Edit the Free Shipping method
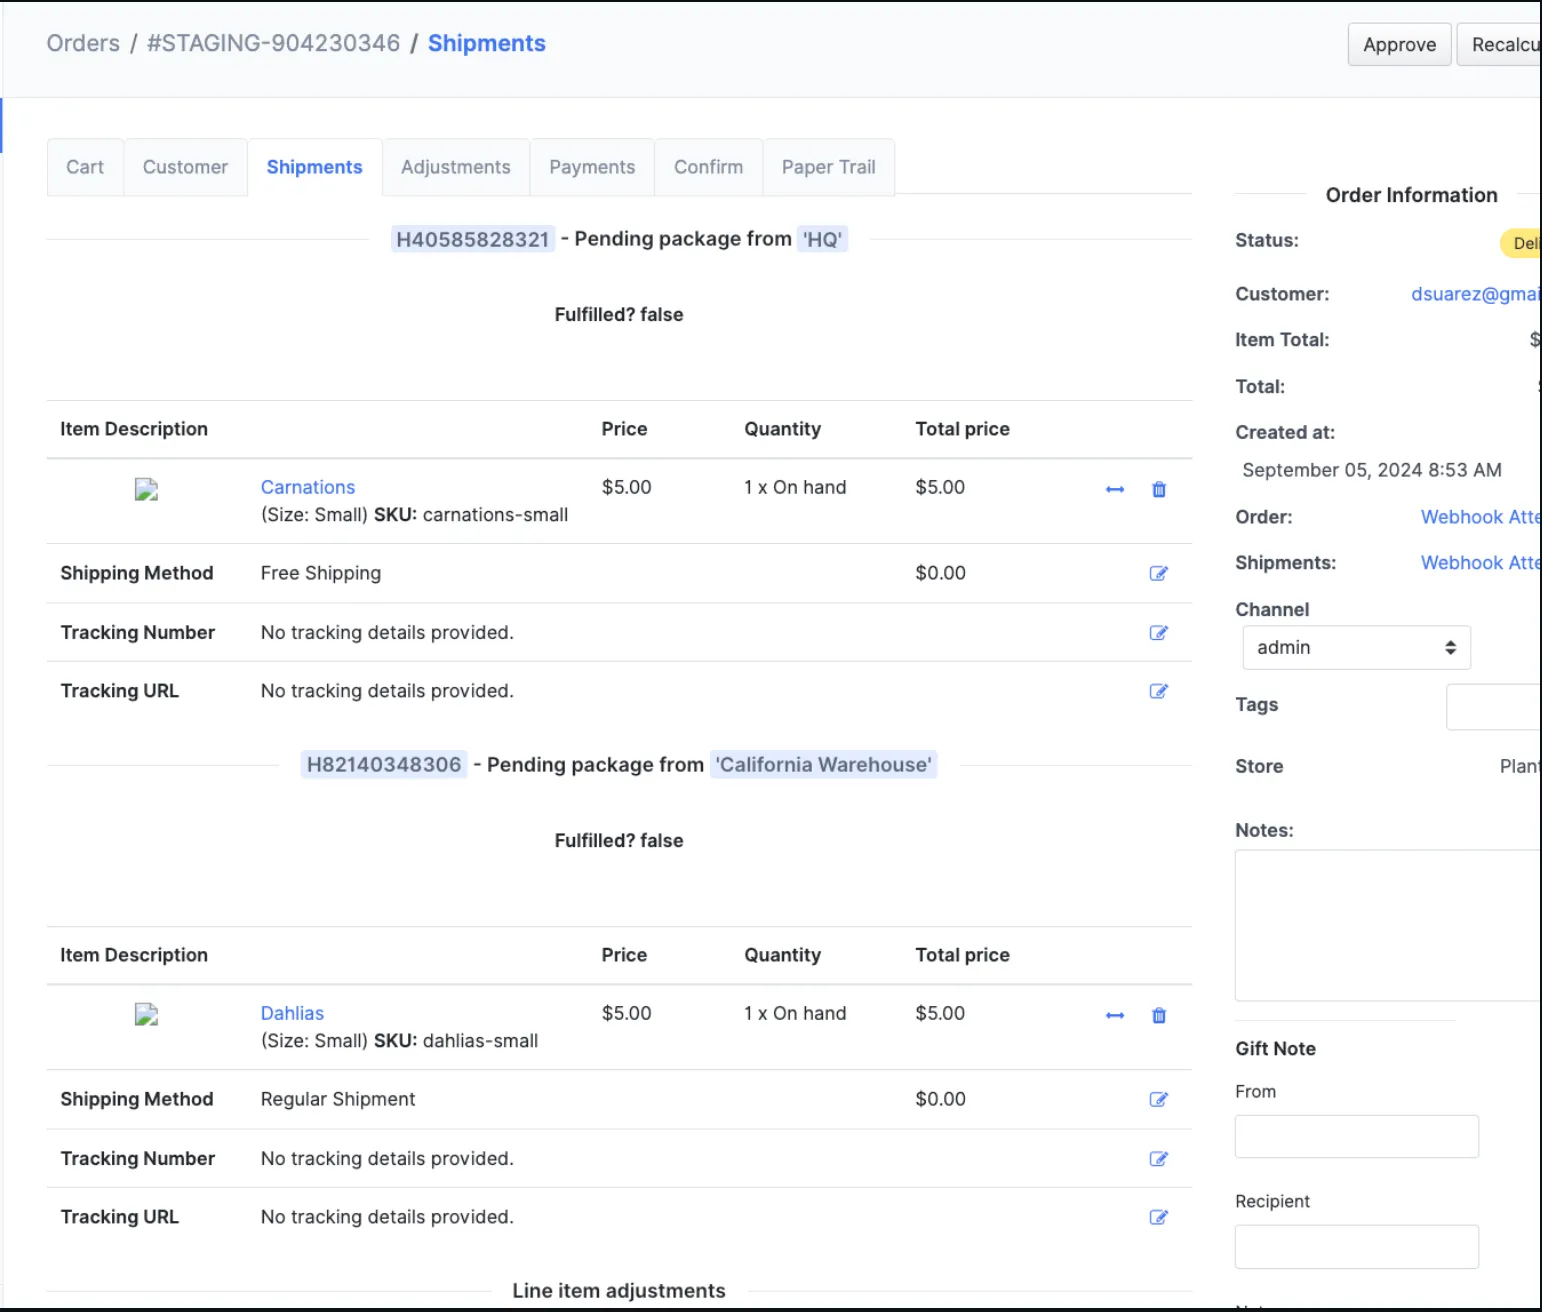1542x1312 pixels. (x=1159, y=573)
